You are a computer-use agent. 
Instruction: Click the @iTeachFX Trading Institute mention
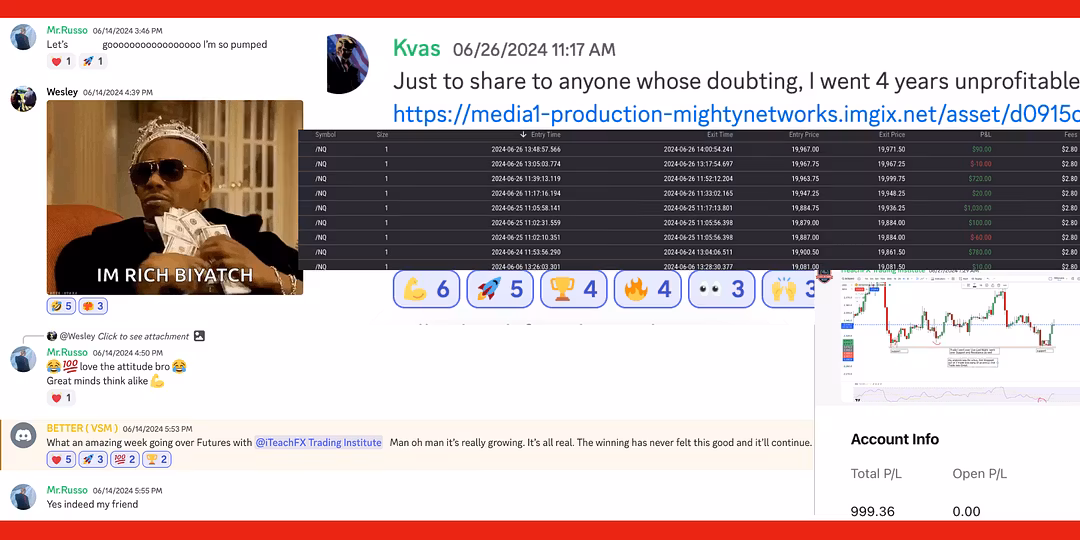(x=318, y=442)
